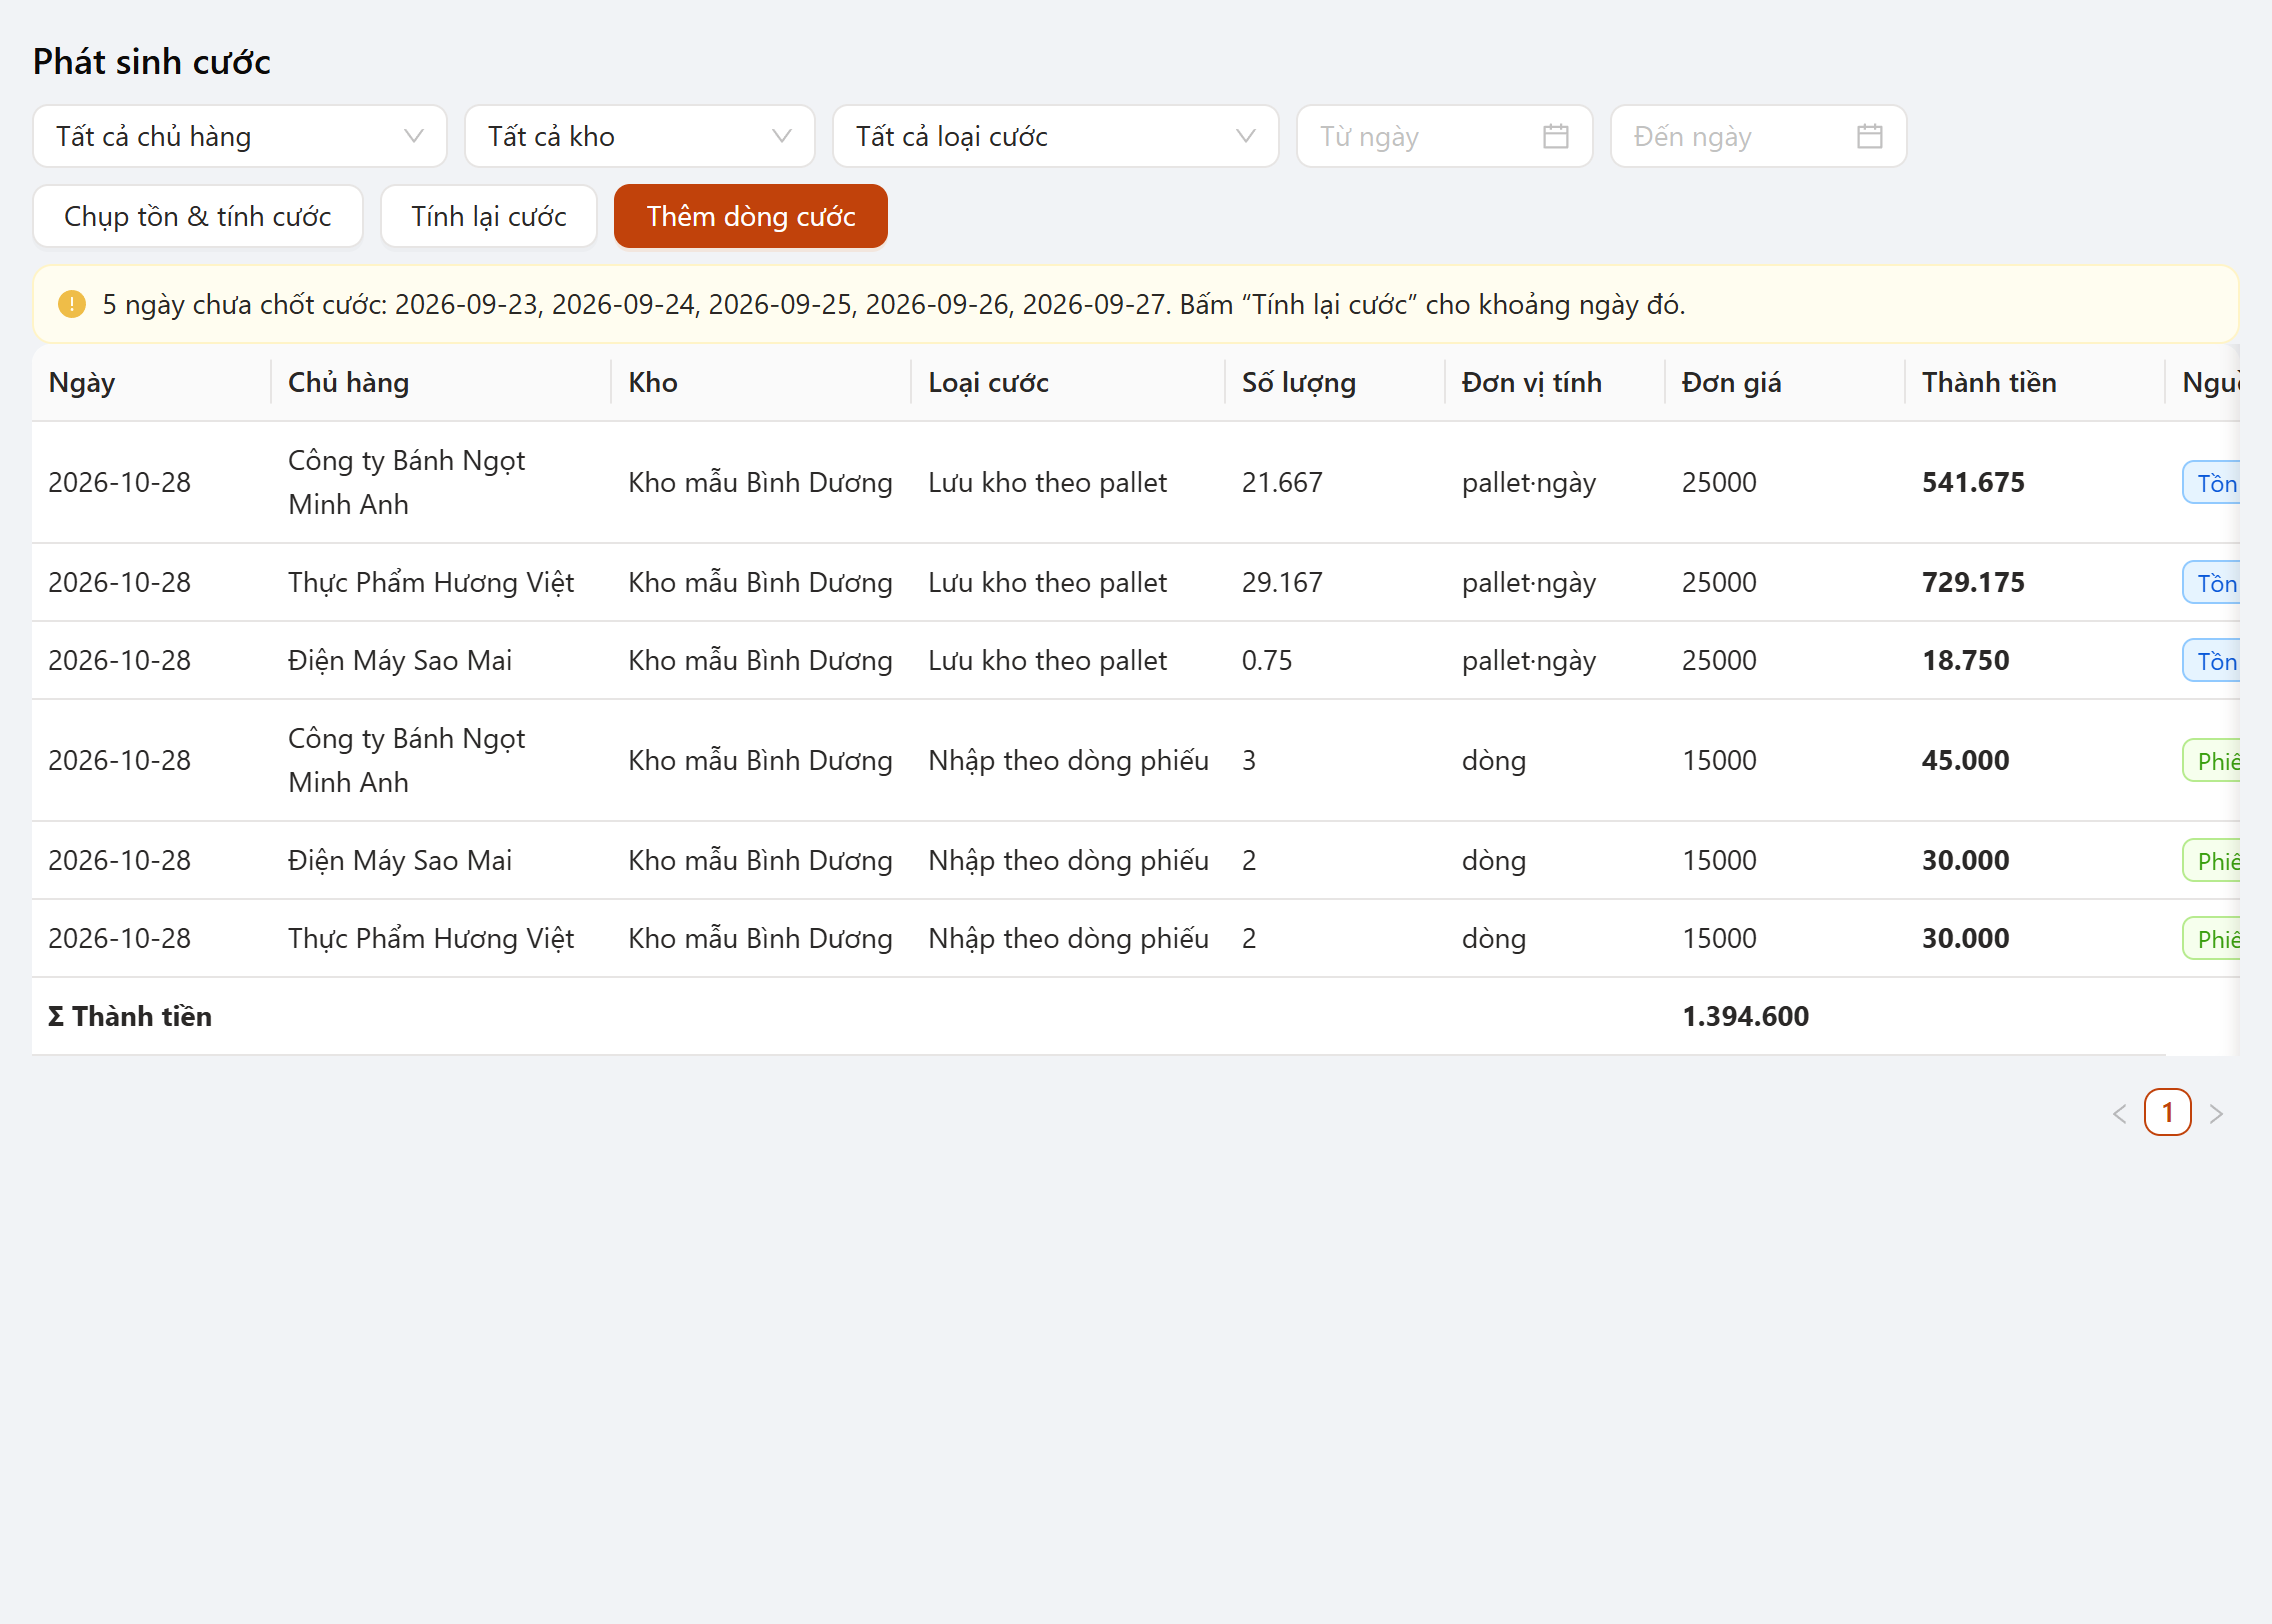
Task: Click 'Chụp tồn & tính cước' button
Action: click(198, 216)
